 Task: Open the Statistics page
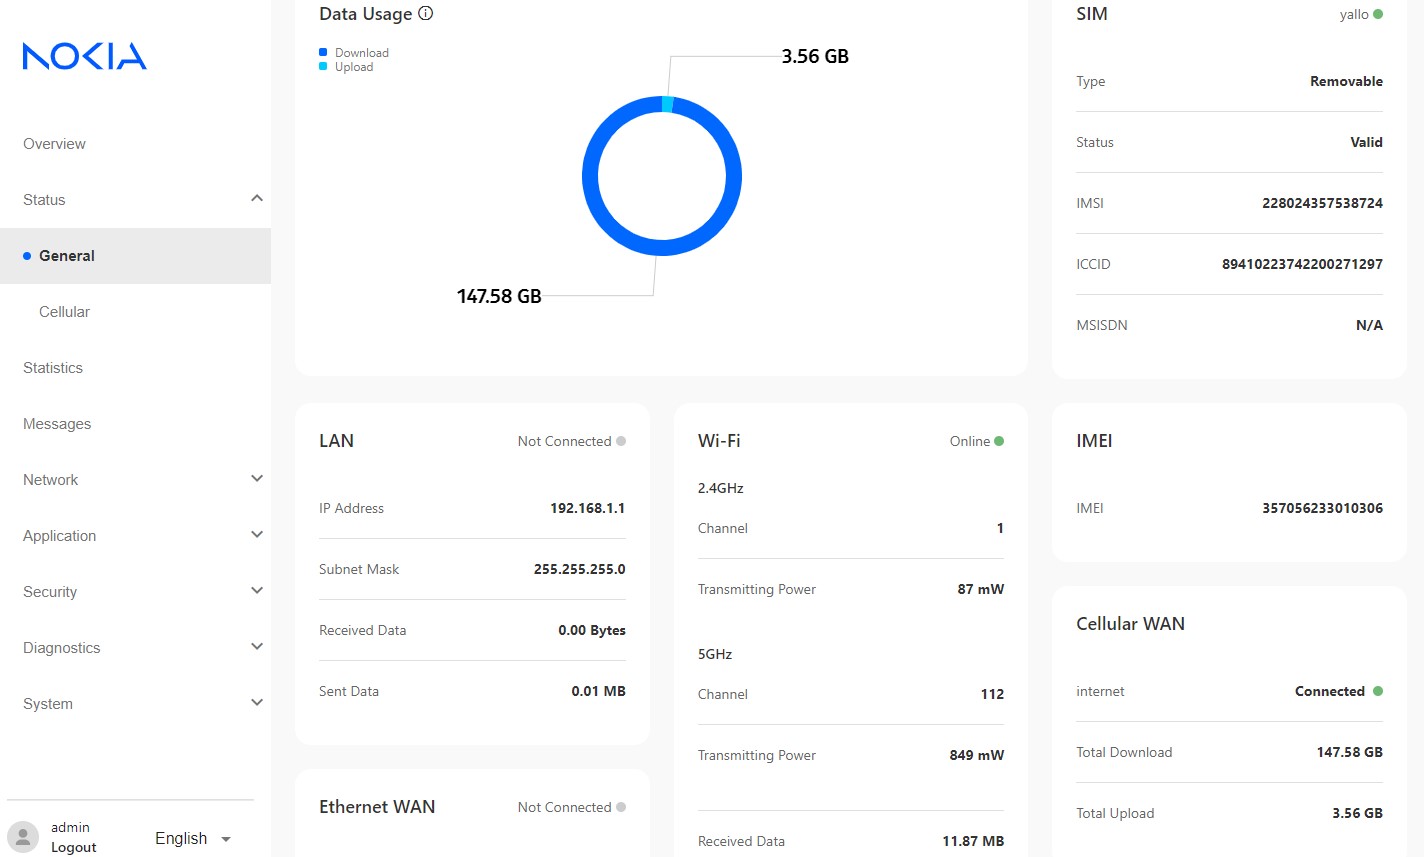(53, 368)
